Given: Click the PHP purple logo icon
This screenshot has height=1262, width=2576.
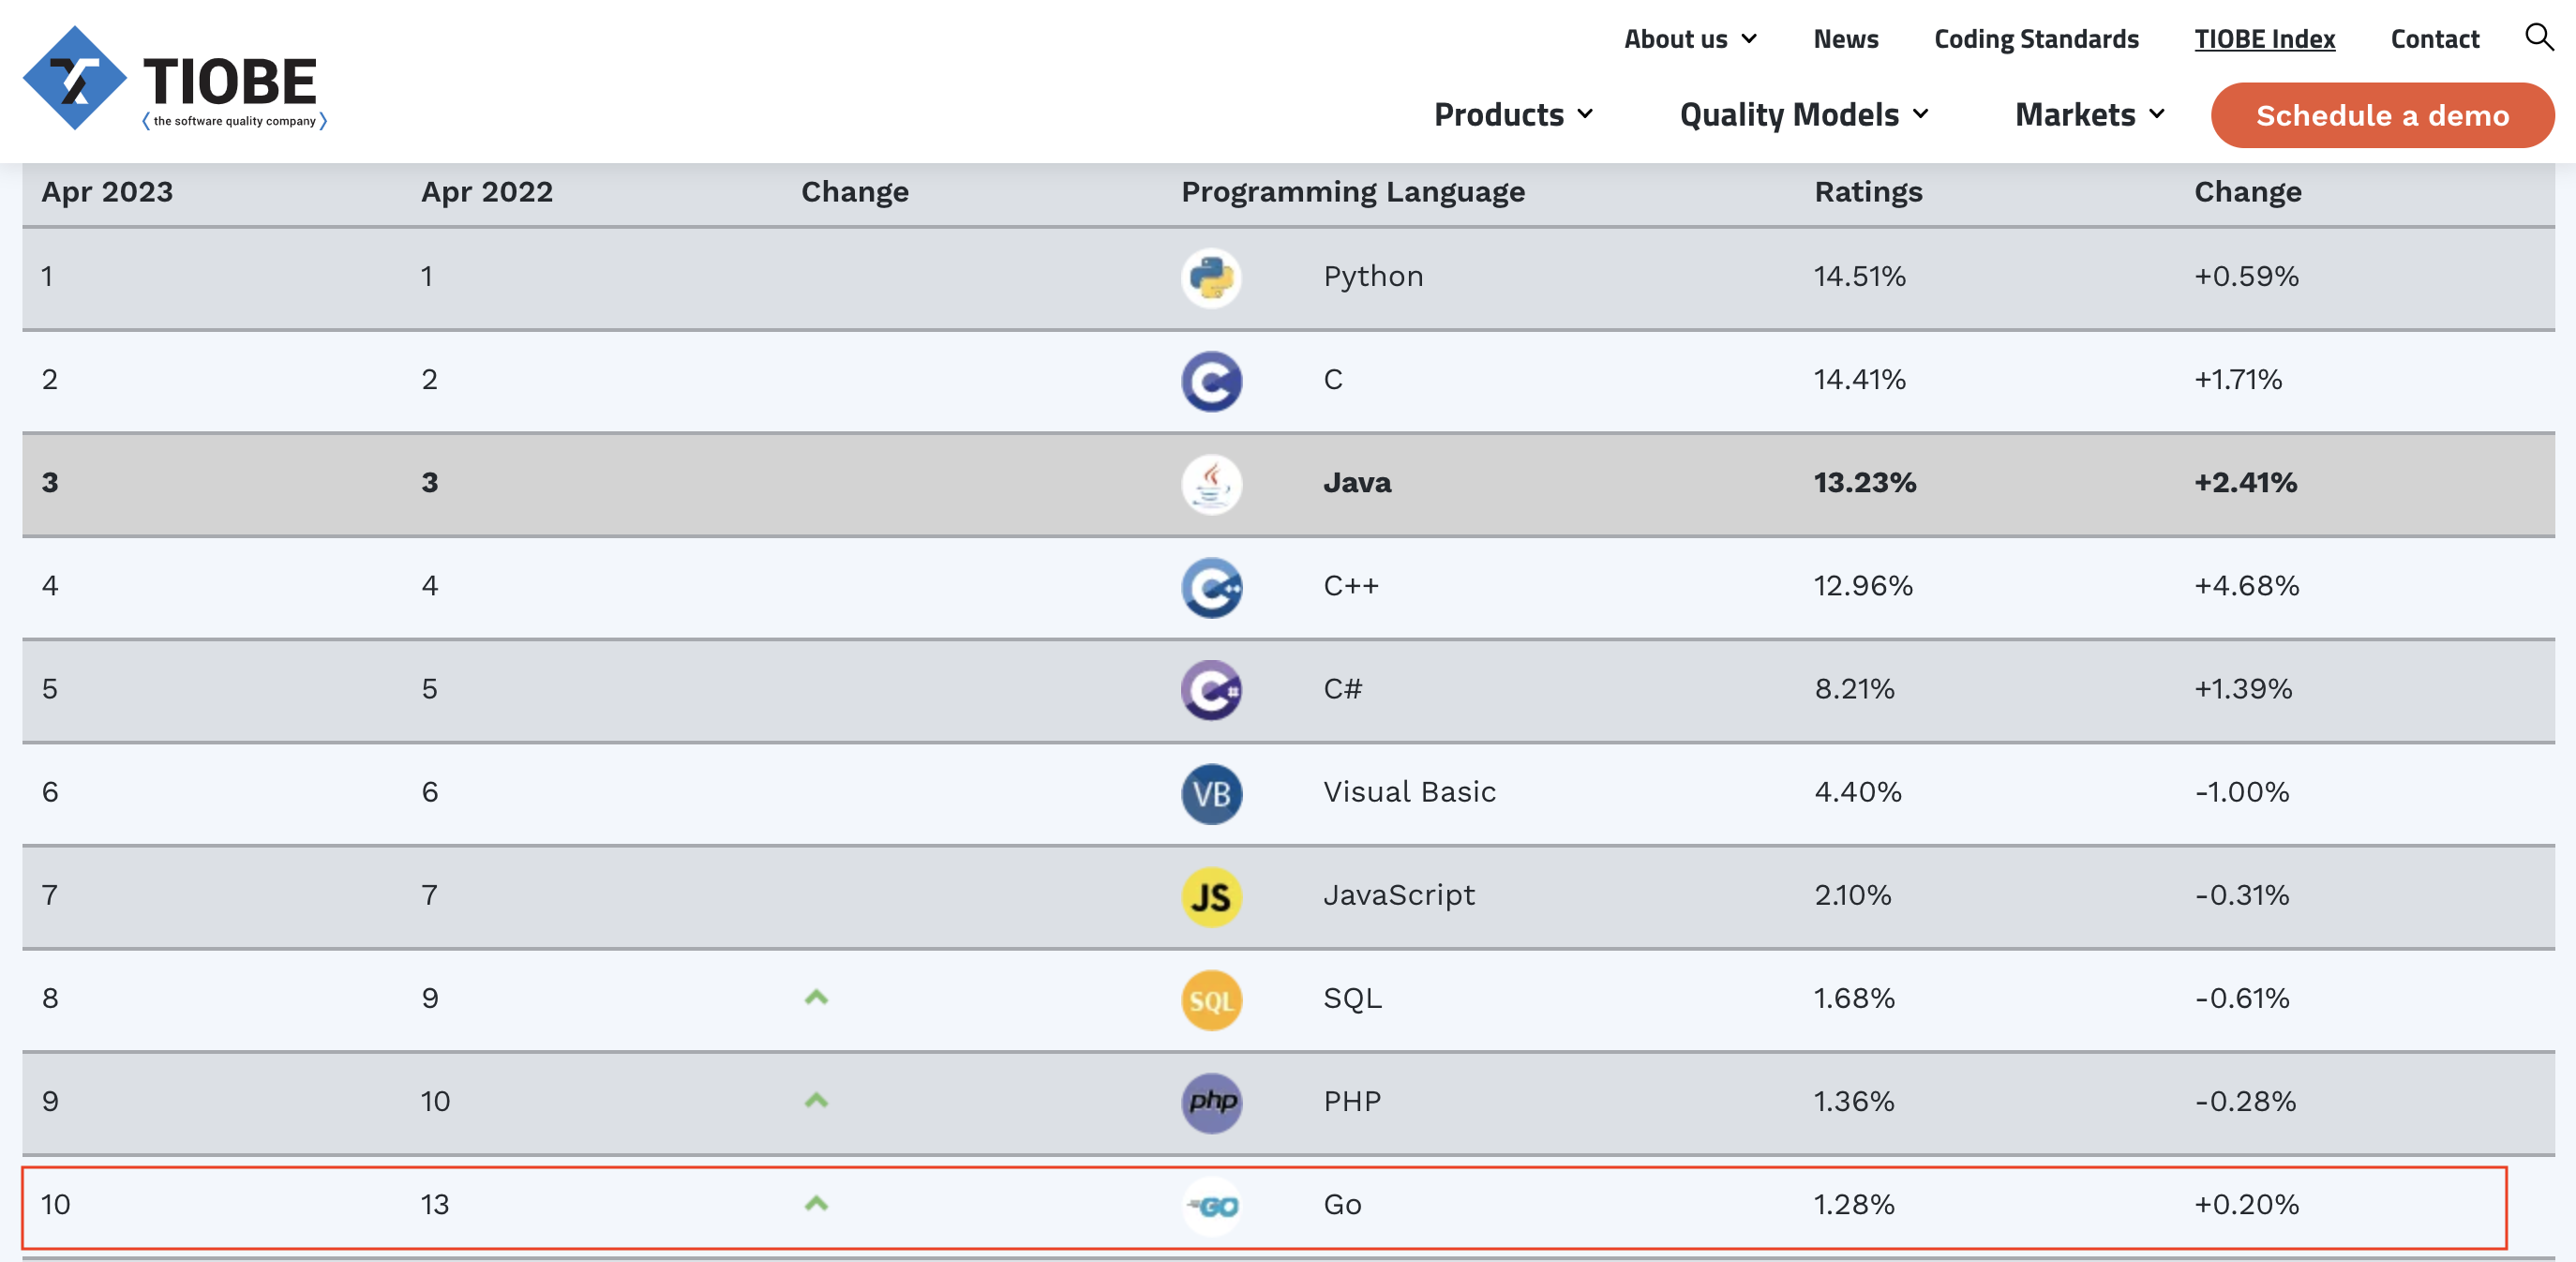Looking at the screenshot, I should (1211, 1102).
